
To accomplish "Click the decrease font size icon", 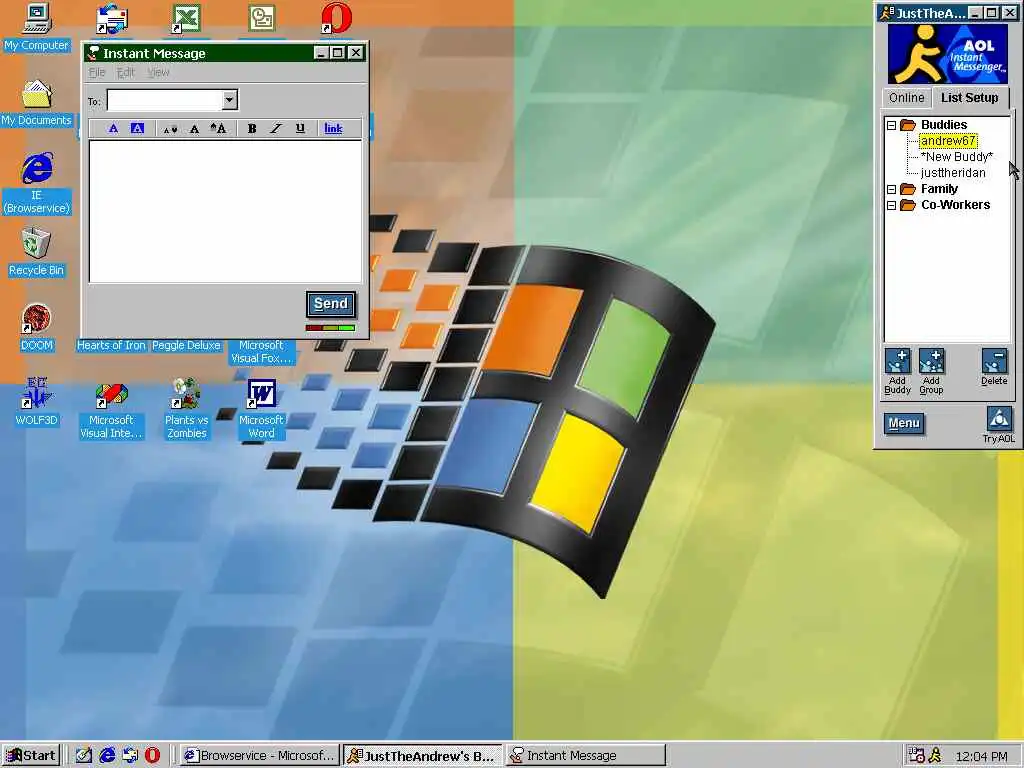I will (x=170, y=129).
